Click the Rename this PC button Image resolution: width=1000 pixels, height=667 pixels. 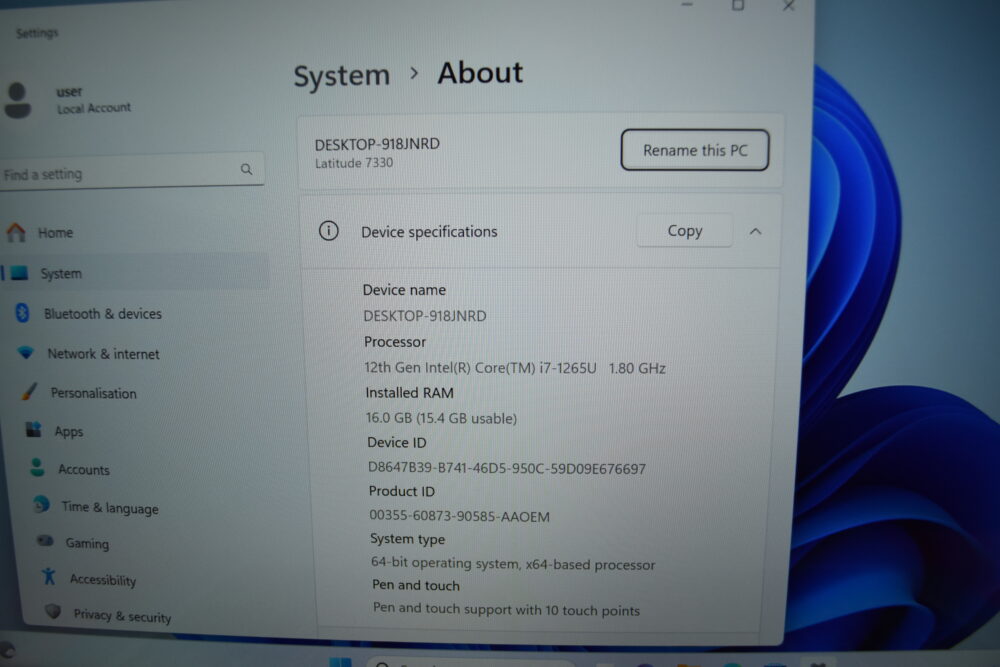pyautogui.click(x=695, y=150)
